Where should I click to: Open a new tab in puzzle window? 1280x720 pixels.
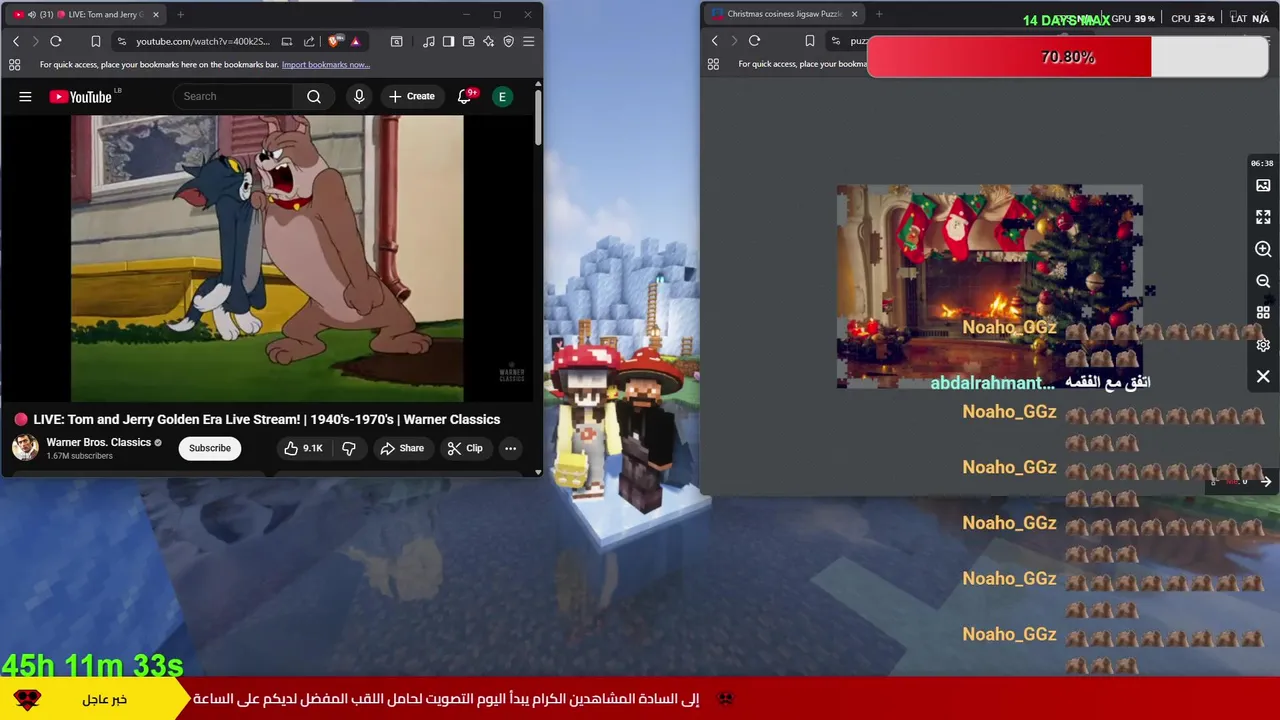tap(879, 14)
